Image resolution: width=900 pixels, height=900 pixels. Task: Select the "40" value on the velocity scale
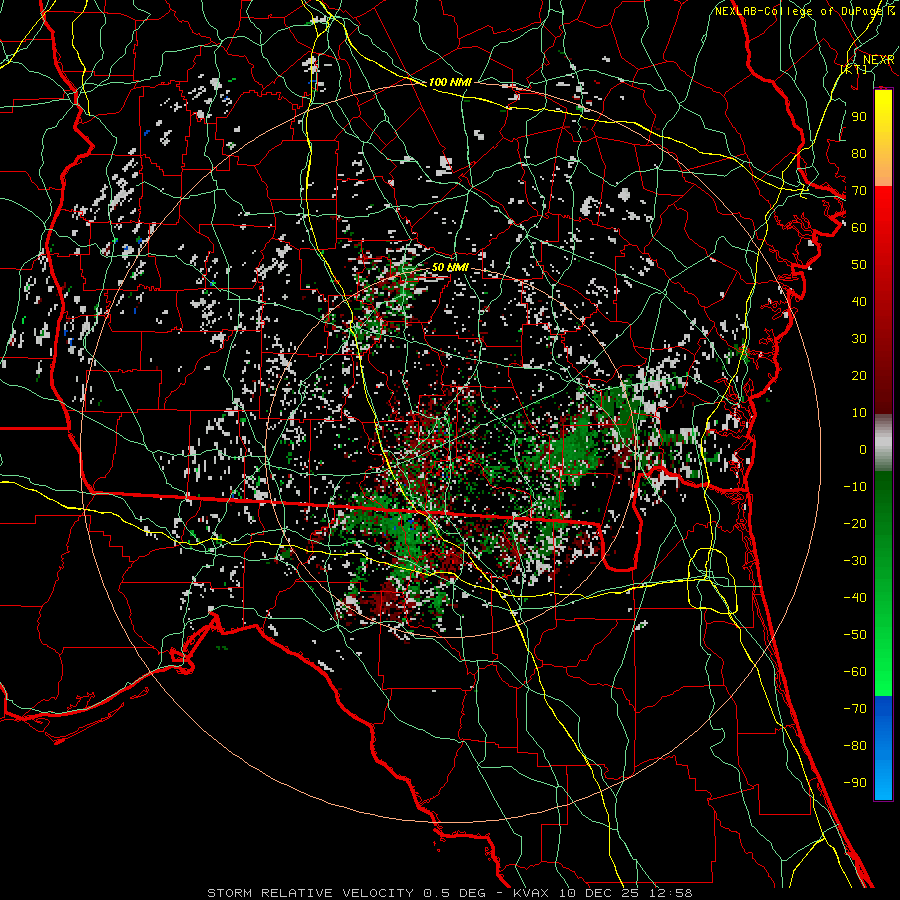coord(859,301)
